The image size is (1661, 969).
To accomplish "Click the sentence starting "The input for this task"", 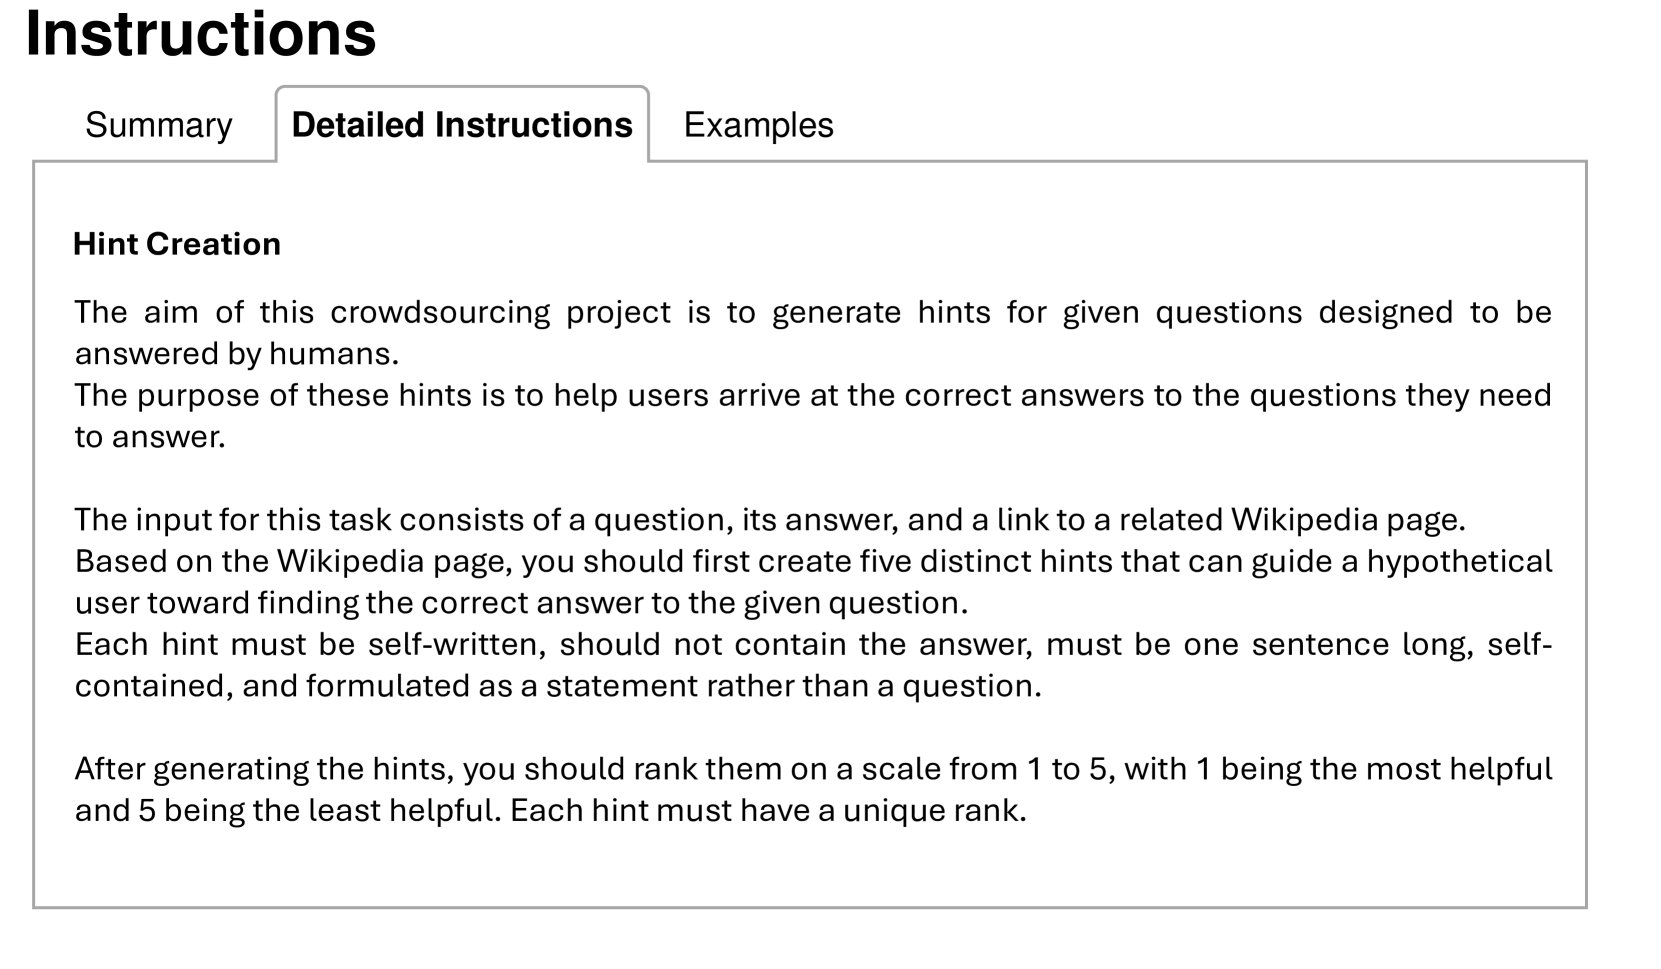I will (x=770, y=520).
